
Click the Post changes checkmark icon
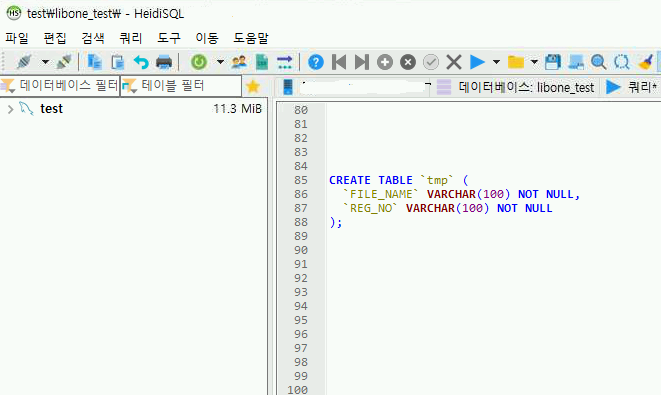(431, 62)
